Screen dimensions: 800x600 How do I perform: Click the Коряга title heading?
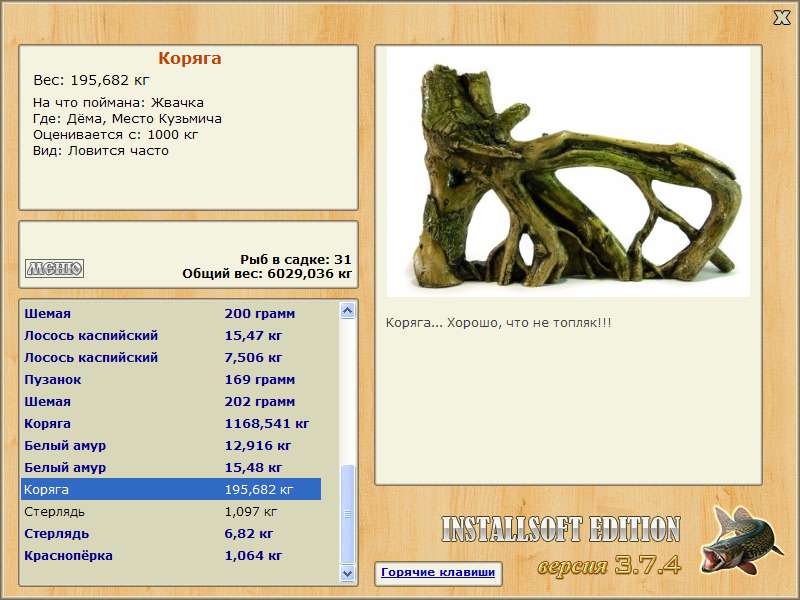pos(189,58)
